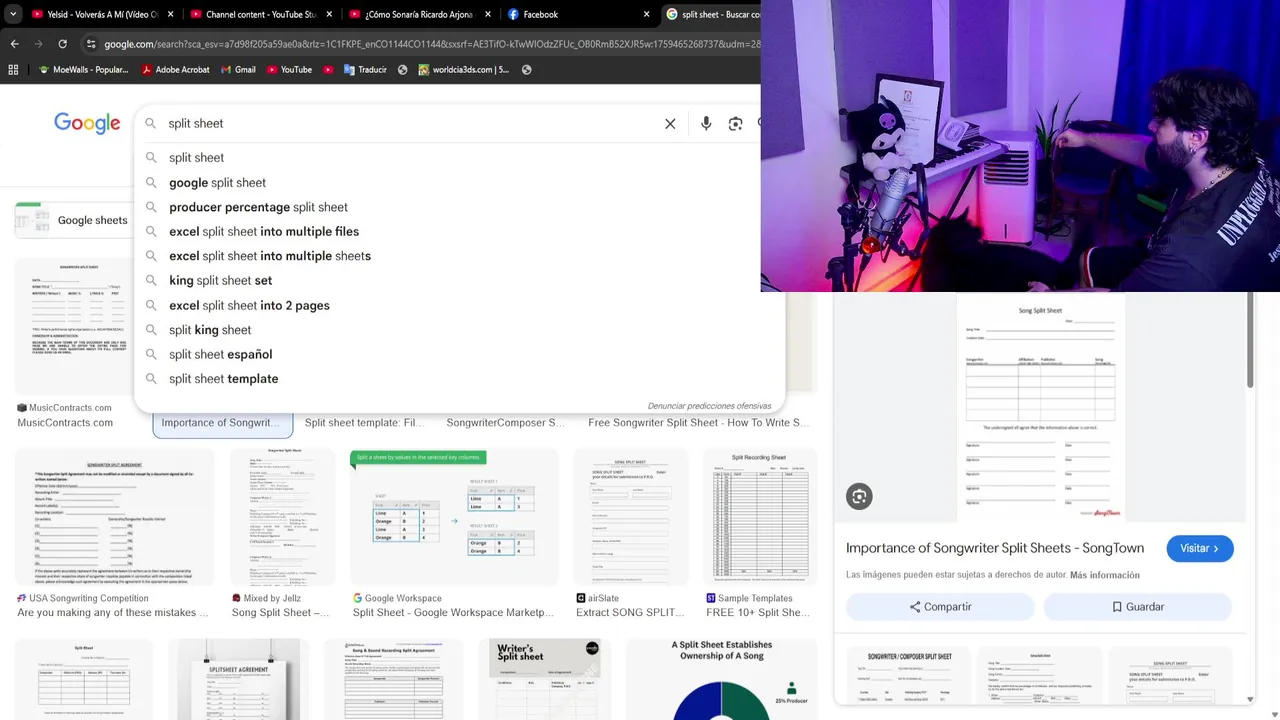The image size is (1280, 720).
Task: Go back to previous page
Action: tap(14, 44)
